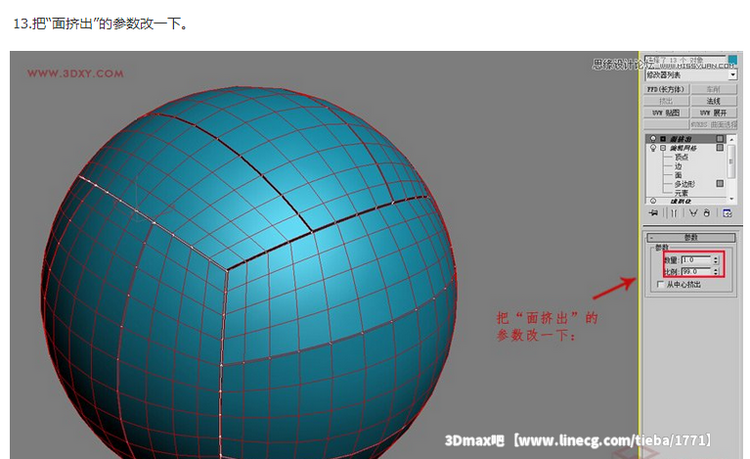The height and width of the screenshot is (459, 750).
Task: Click the square icon right of 编辑网格
Action: click(720, 148)
